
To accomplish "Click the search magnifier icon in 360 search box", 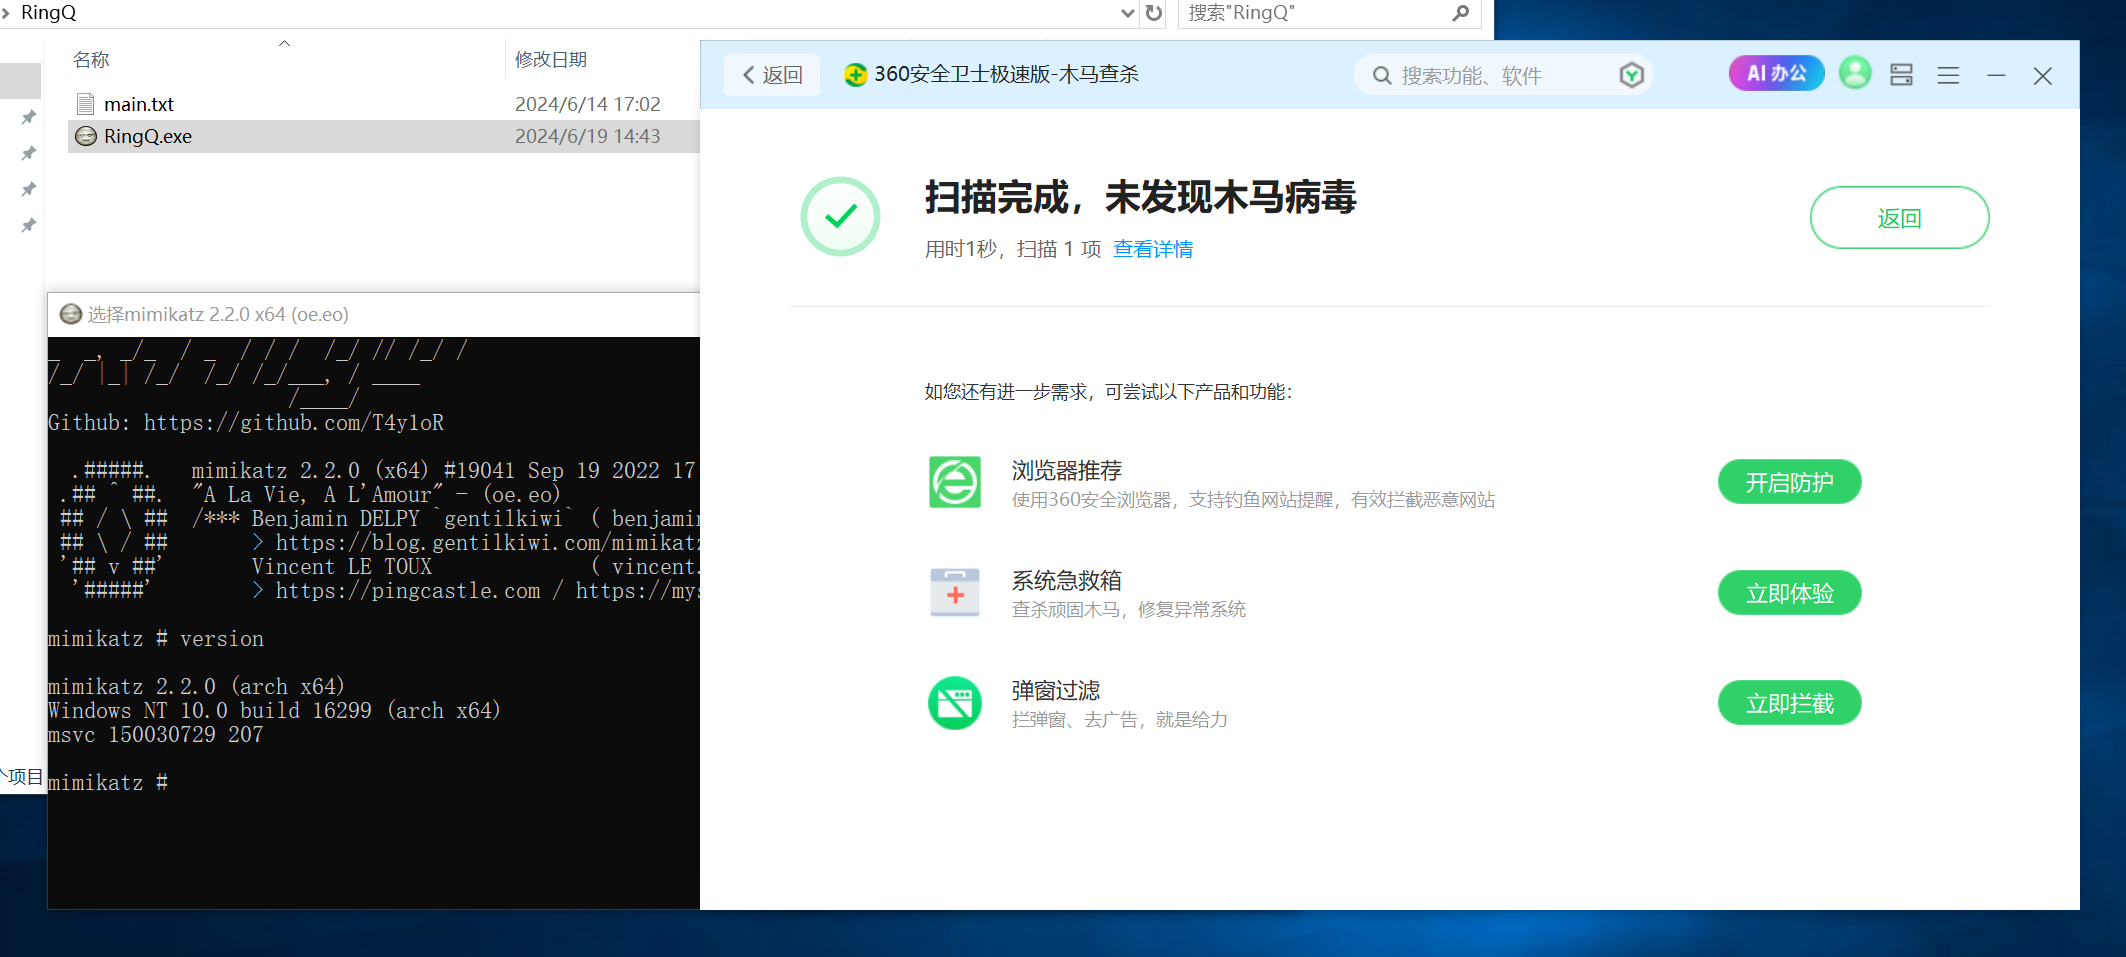I will pyautogui.click(x=1382, y=76).
